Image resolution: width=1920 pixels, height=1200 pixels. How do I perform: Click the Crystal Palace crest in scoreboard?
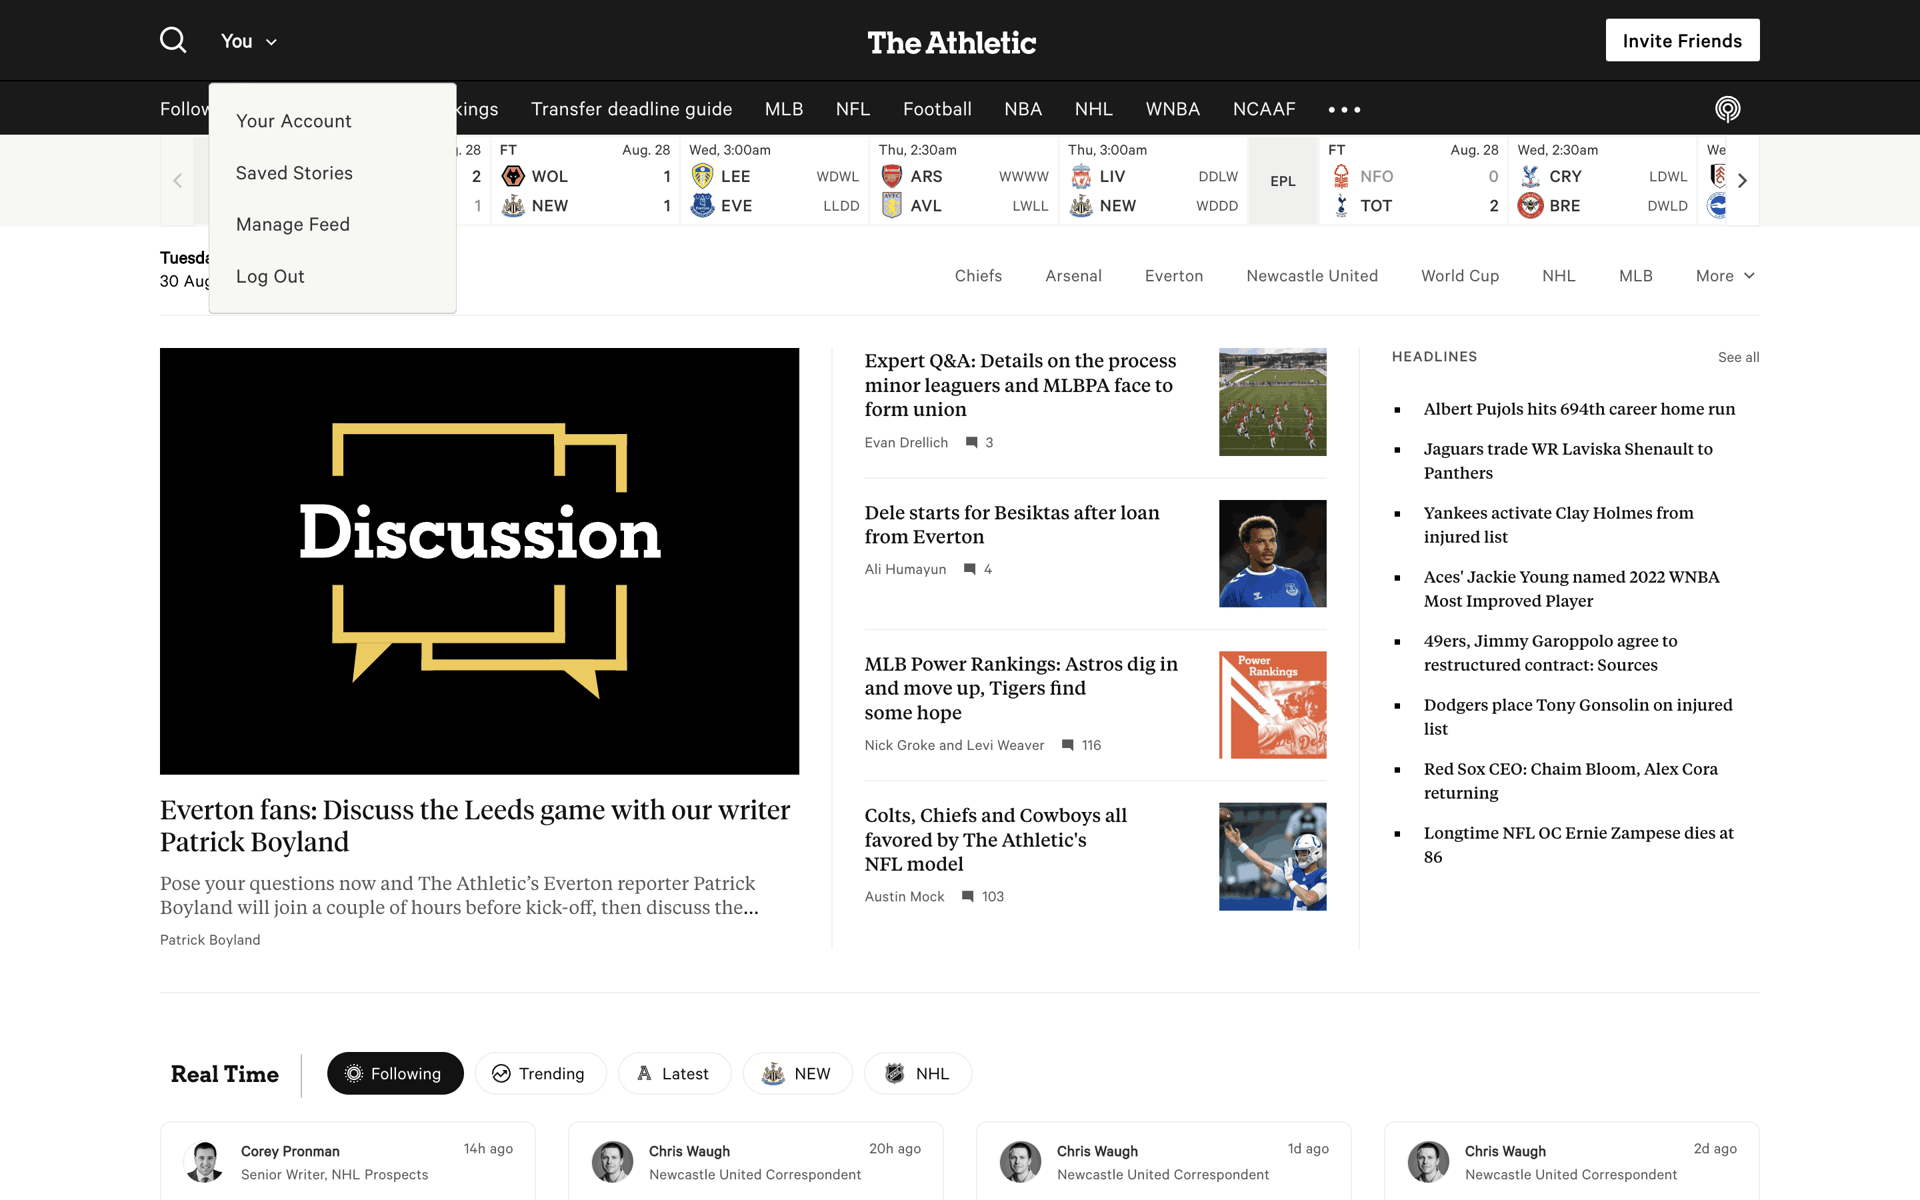tap(1530, 176)
